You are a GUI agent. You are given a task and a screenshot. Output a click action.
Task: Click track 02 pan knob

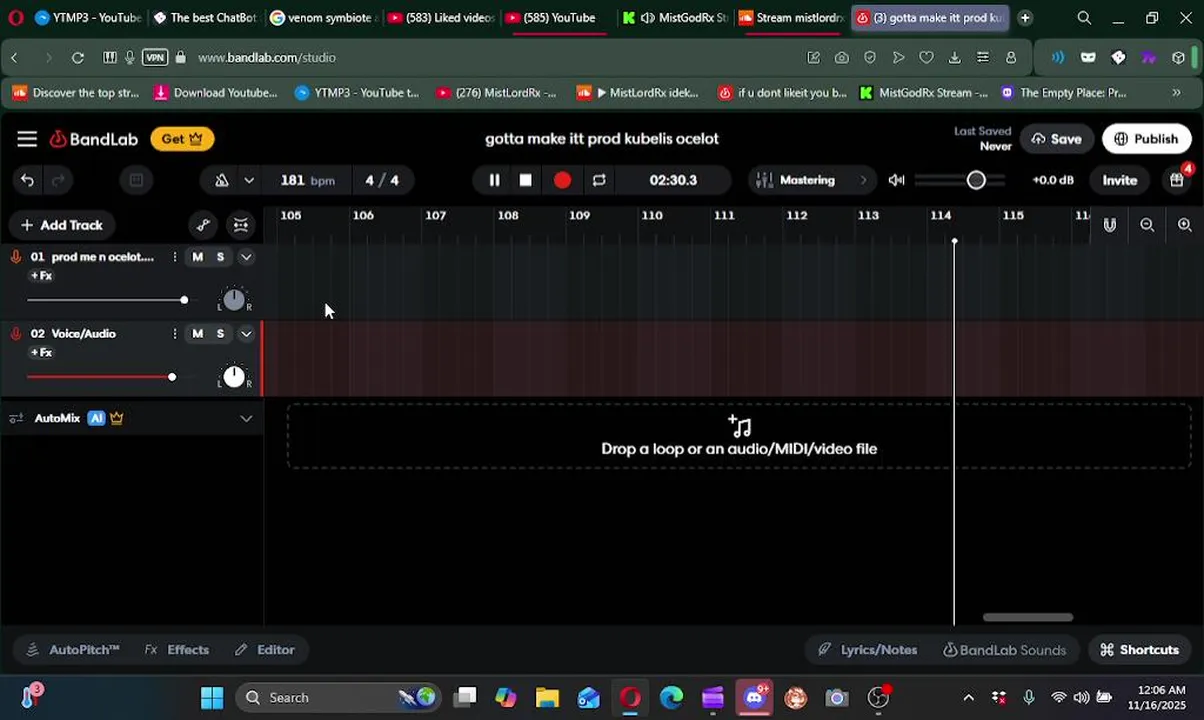coord(234,376)
